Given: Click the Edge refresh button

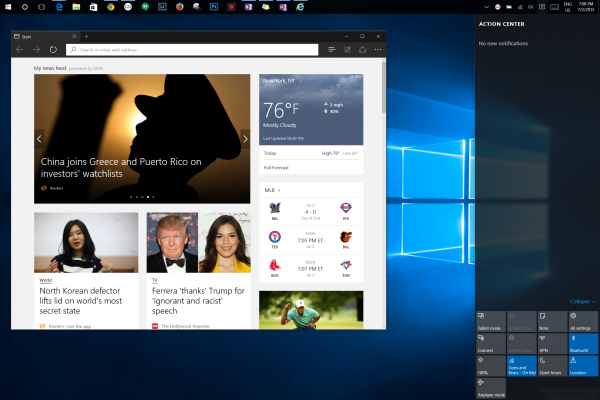Looking at the screenshot, I should click(51, 49).
